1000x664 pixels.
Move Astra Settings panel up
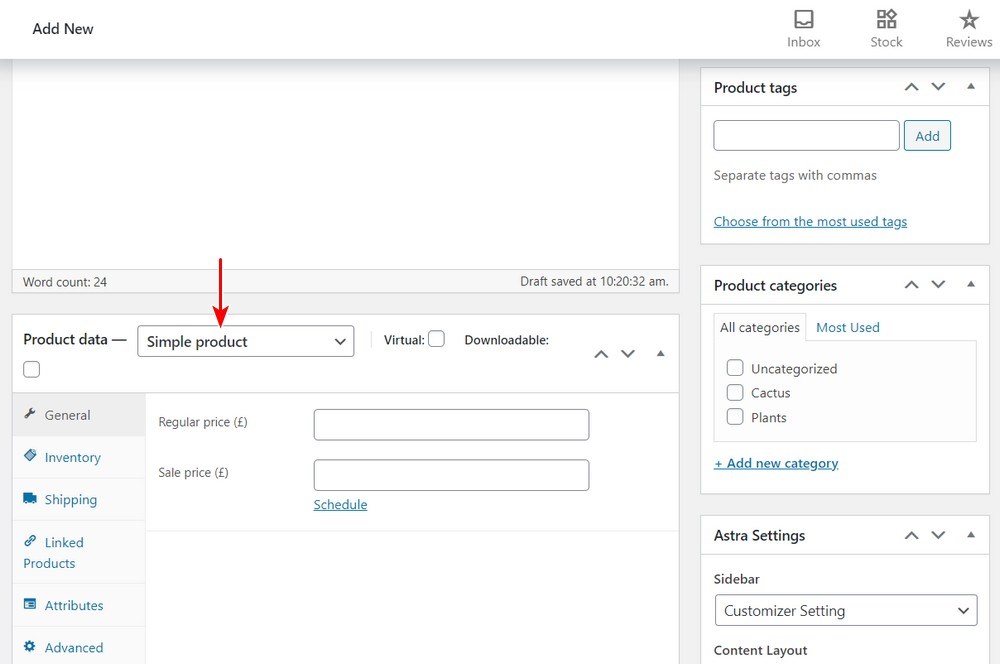click(x=911, y=536)
